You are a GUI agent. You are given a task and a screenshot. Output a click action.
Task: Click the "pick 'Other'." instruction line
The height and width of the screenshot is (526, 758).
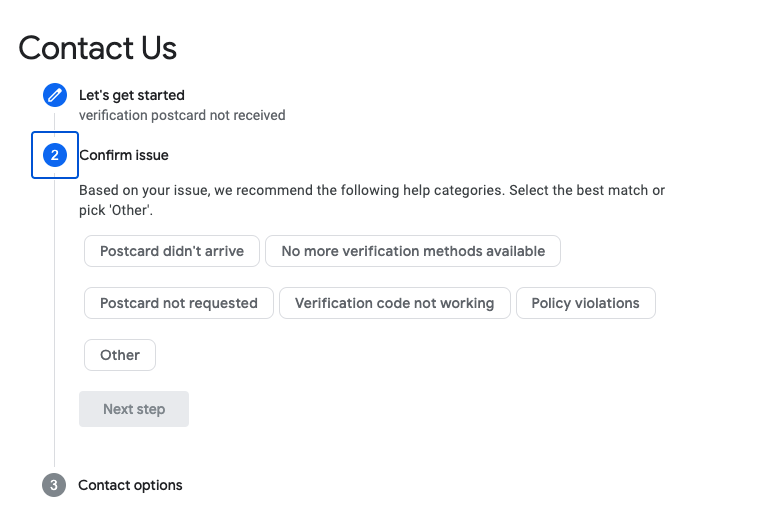point(116,211)
